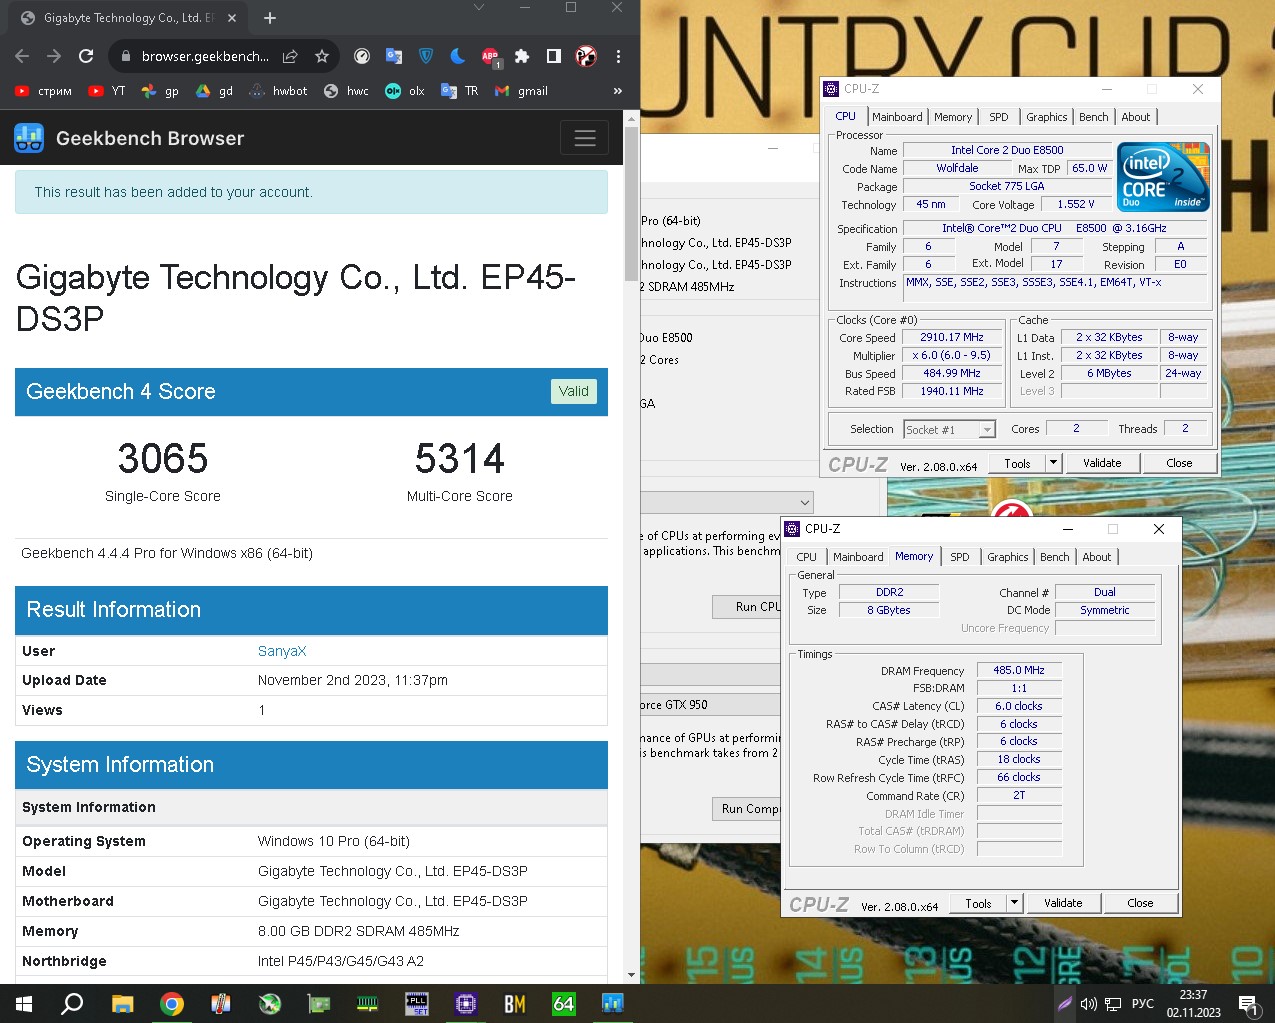1275x1023 pixels.
Task: Switch to CPU tab in lower CPU-Z
Action: tap(807, 557)
